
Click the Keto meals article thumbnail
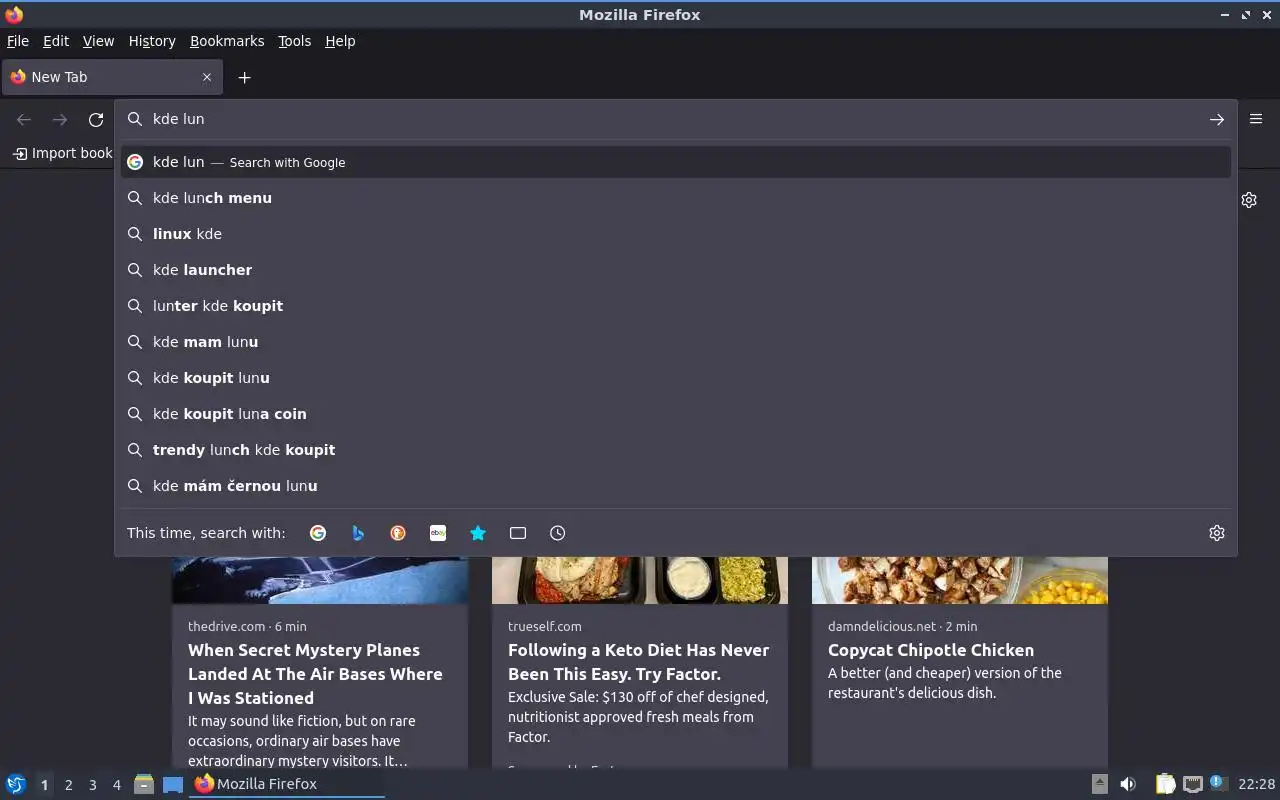coord(640,580)
